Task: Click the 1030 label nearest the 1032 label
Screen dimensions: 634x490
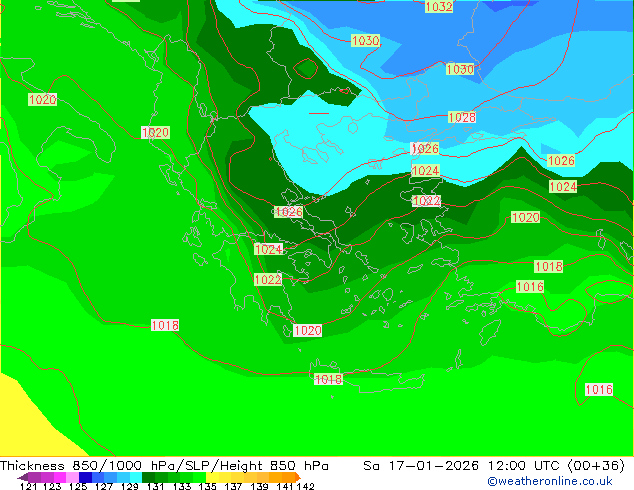Action: tap(366, 40)
